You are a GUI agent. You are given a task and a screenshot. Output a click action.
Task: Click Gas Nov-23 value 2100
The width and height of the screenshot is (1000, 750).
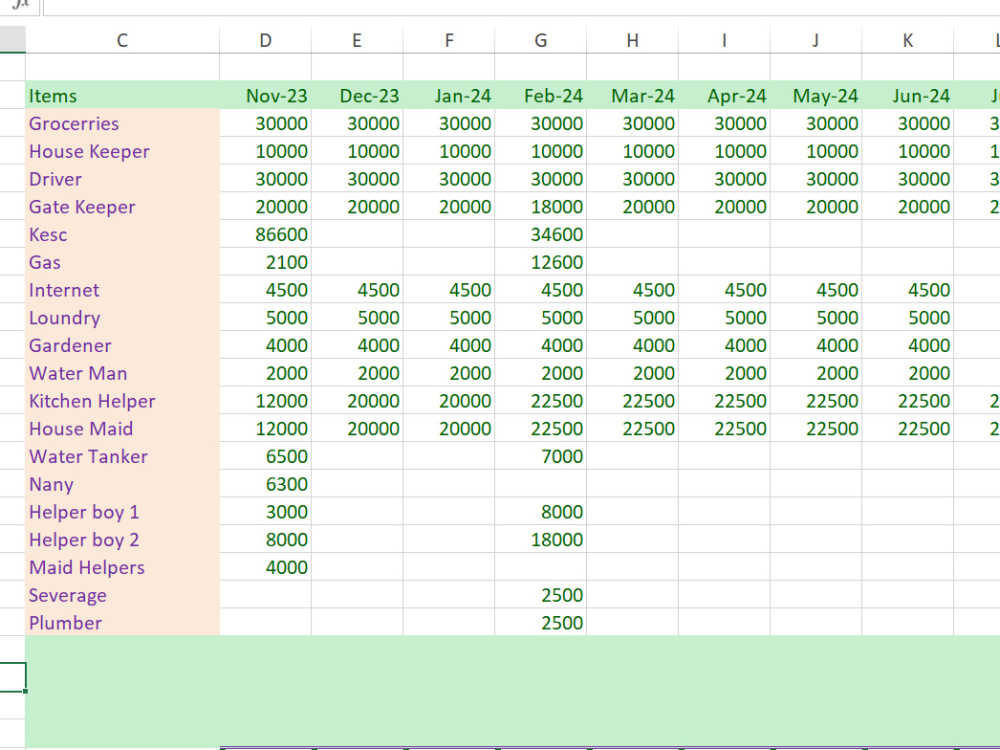(265, 262)
